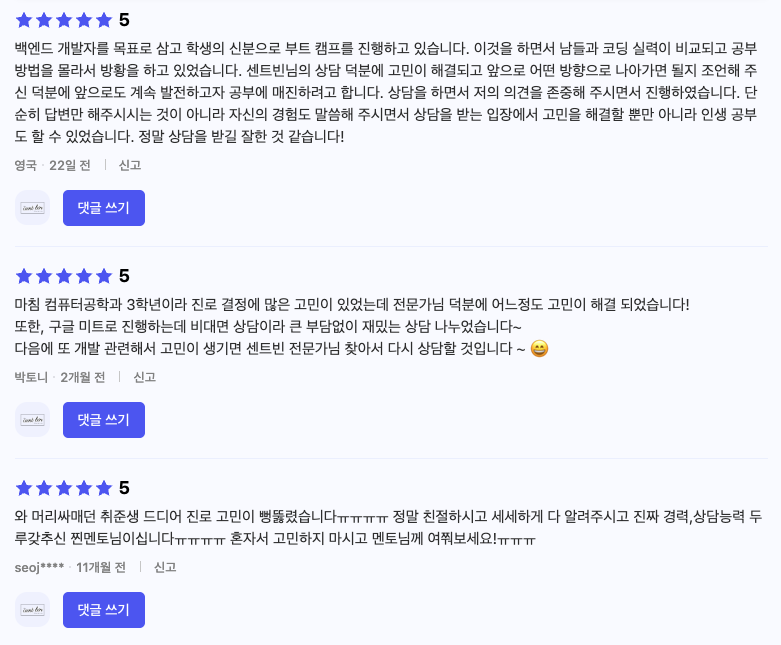Click the 22일 전 timestamp
This screenshot has width=781, height=645.
tap(70, 165)
